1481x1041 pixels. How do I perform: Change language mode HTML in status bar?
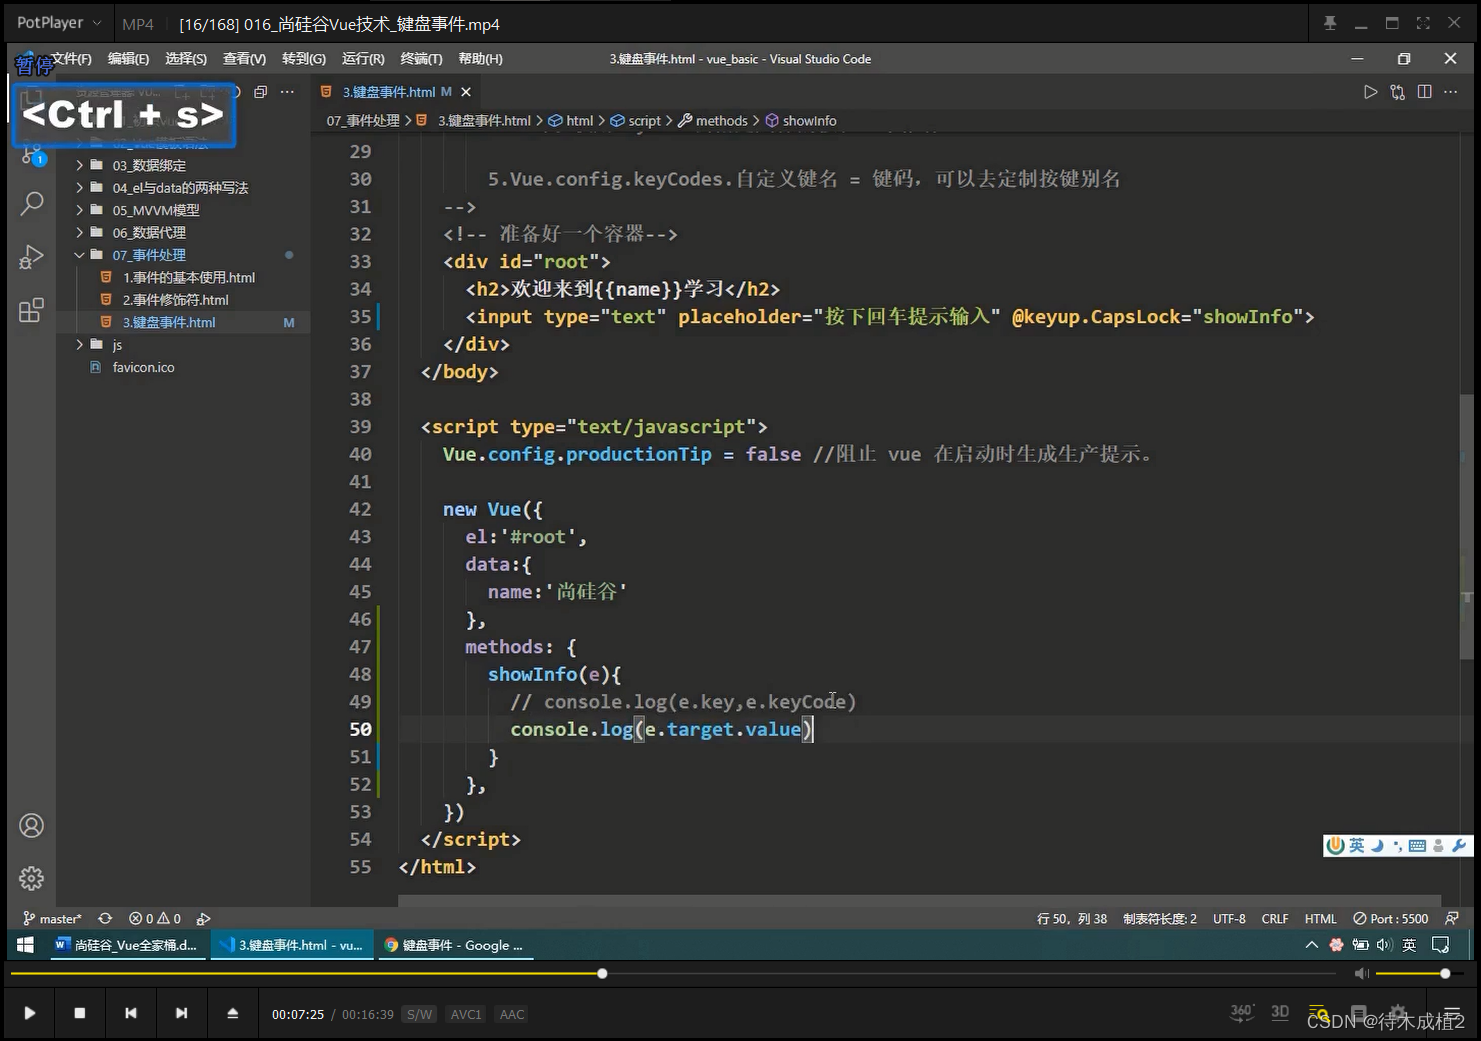pyautogui.click(x=1320, y=918)
